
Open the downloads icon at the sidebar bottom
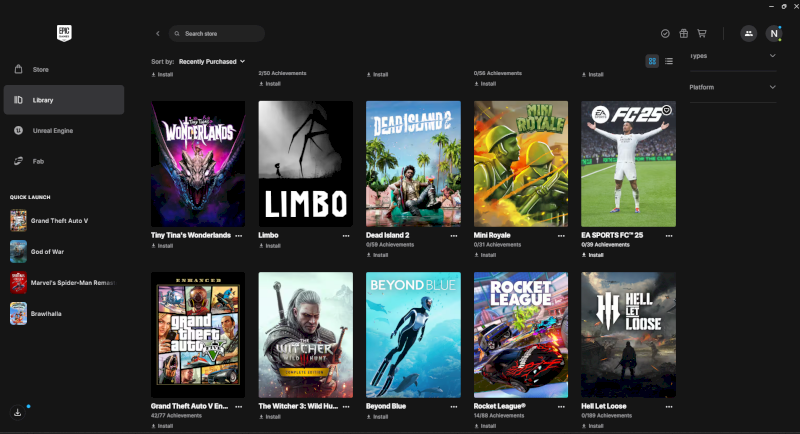tap(17, 413)
